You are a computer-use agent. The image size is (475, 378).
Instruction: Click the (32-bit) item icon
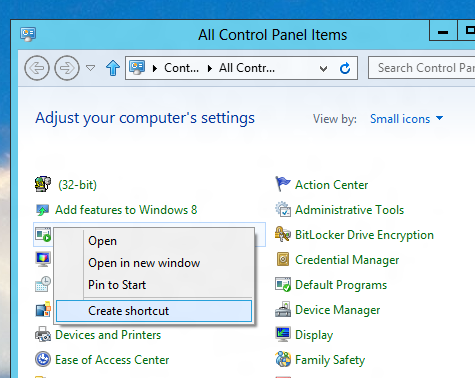click(x=43, y=184)
